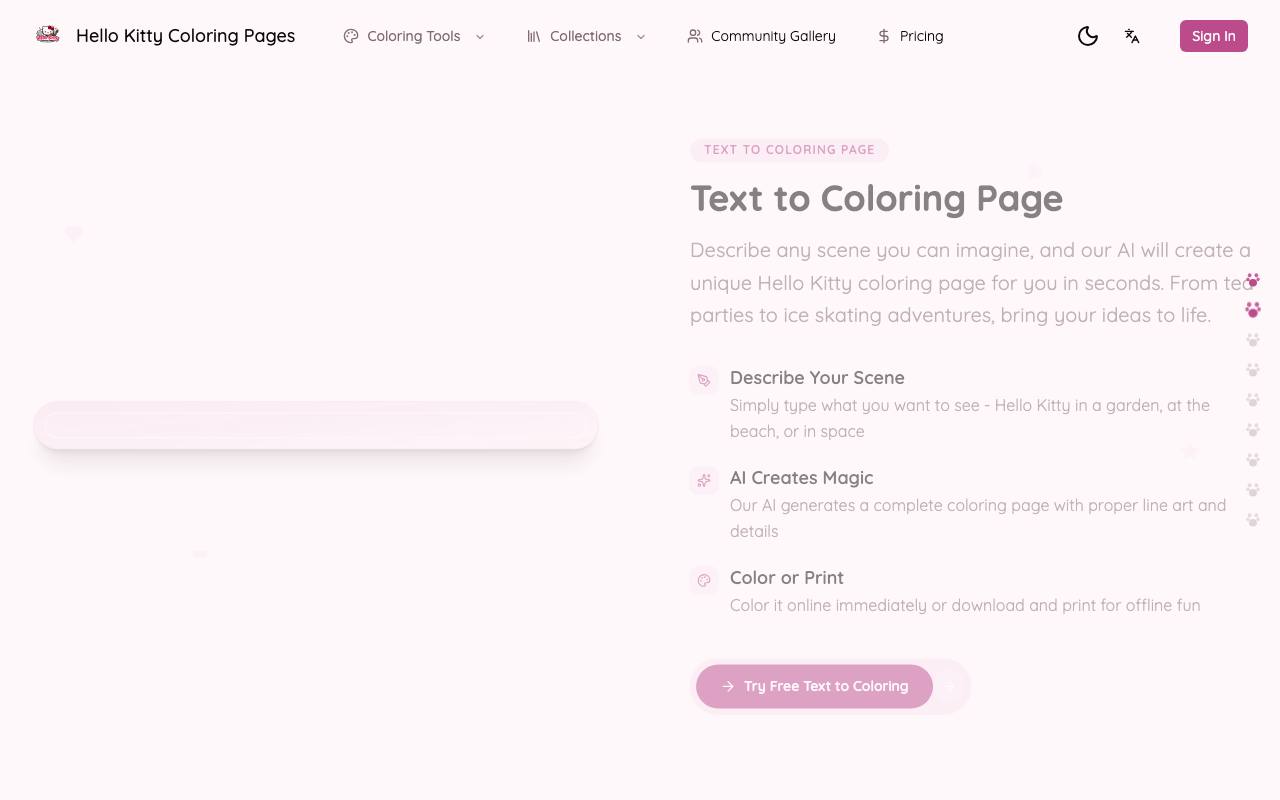Select the fourth paw section dot
Screen dimensions: 1280x800
coord(1253,370)
